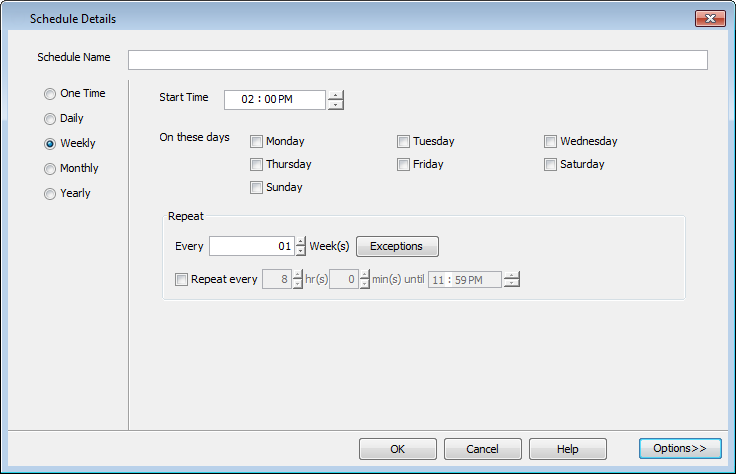Toggle the Repeat every checkbox
Image resolution: width=736 pixels, height=474 pixels.
(182, 280)
